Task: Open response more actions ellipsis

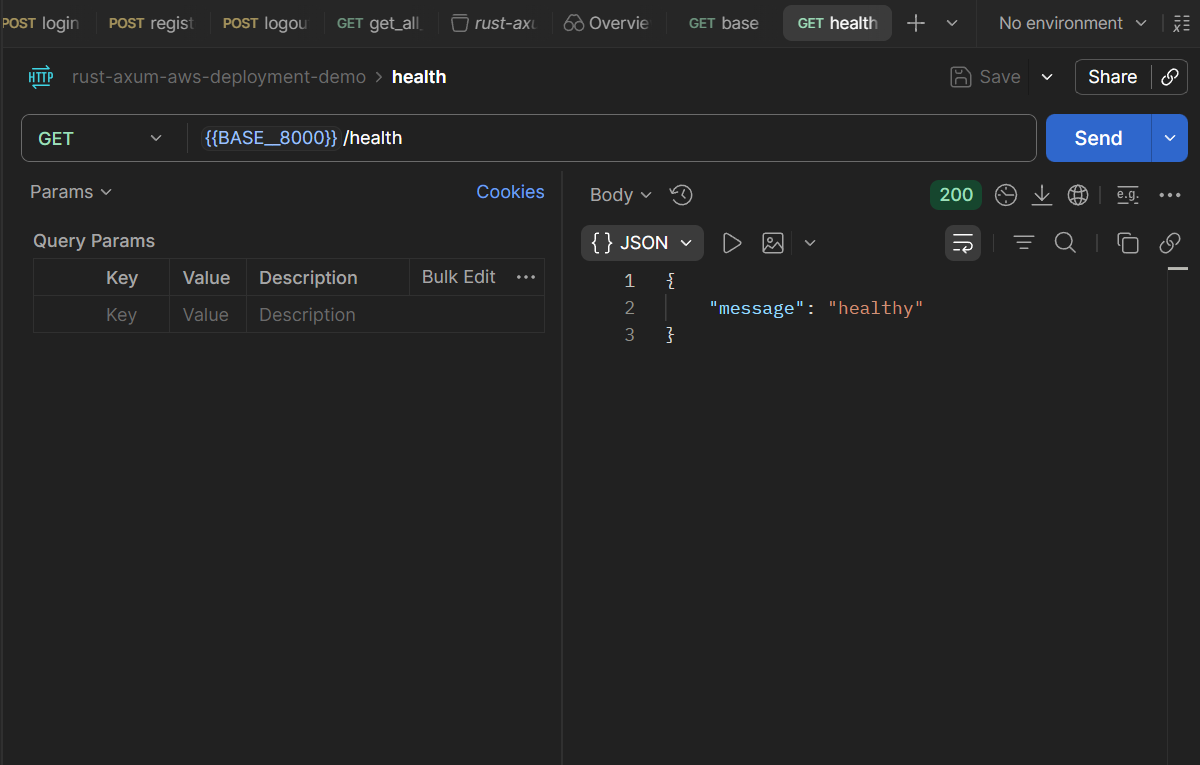Action: pos(1170,195)
